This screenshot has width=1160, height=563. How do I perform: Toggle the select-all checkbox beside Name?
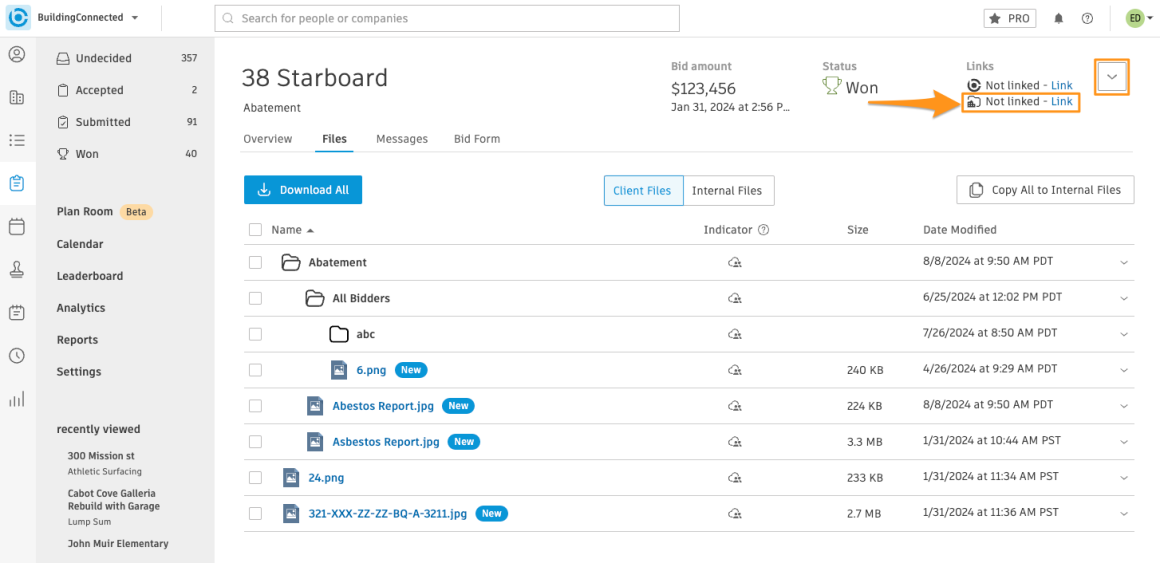click(255, 230)
